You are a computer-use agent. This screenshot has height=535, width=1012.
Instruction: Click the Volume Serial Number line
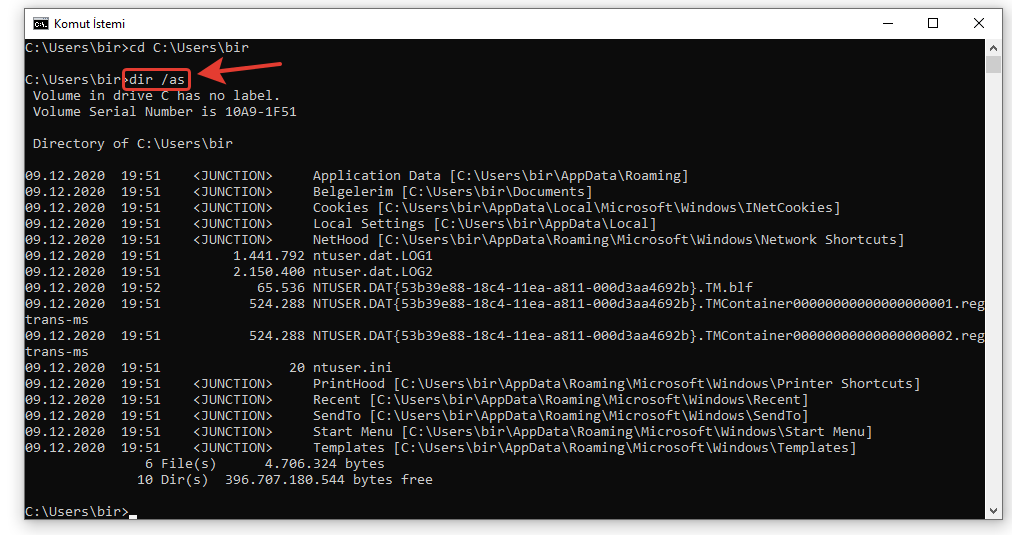164,112
